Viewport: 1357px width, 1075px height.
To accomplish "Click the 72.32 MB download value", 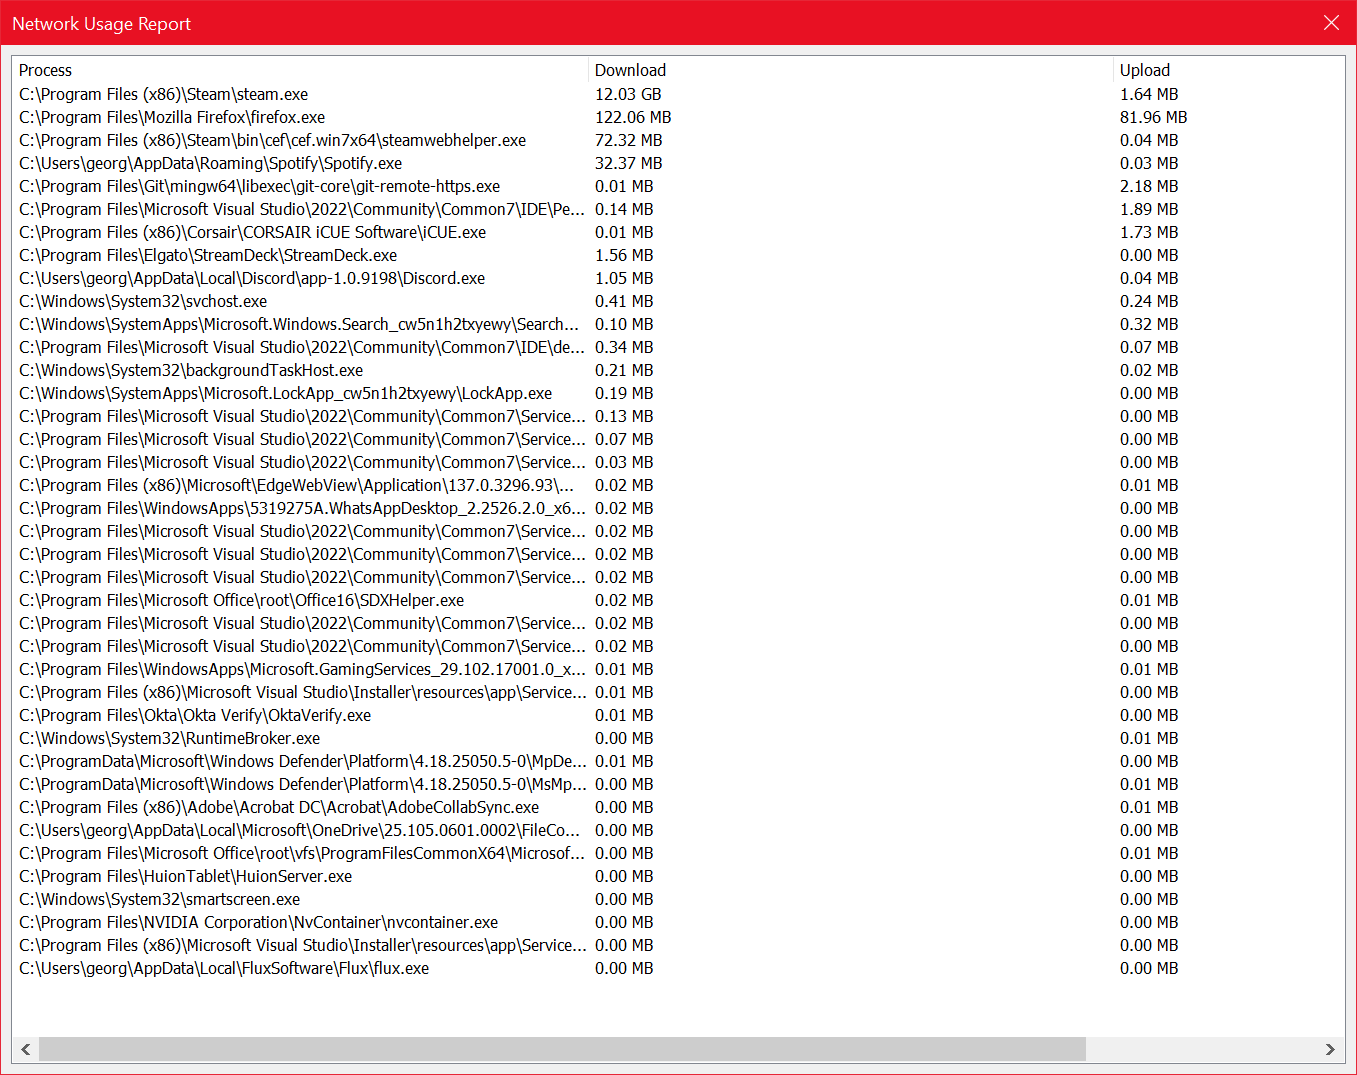I will [x=628, y=140].
